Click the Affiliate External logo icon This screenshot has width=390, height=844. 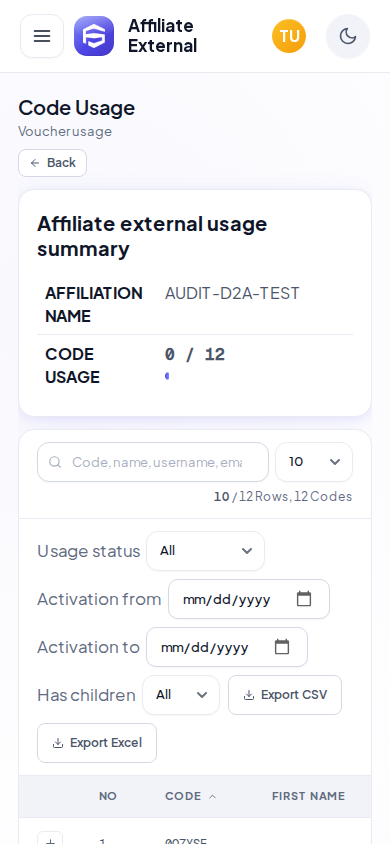pos(94,36)
